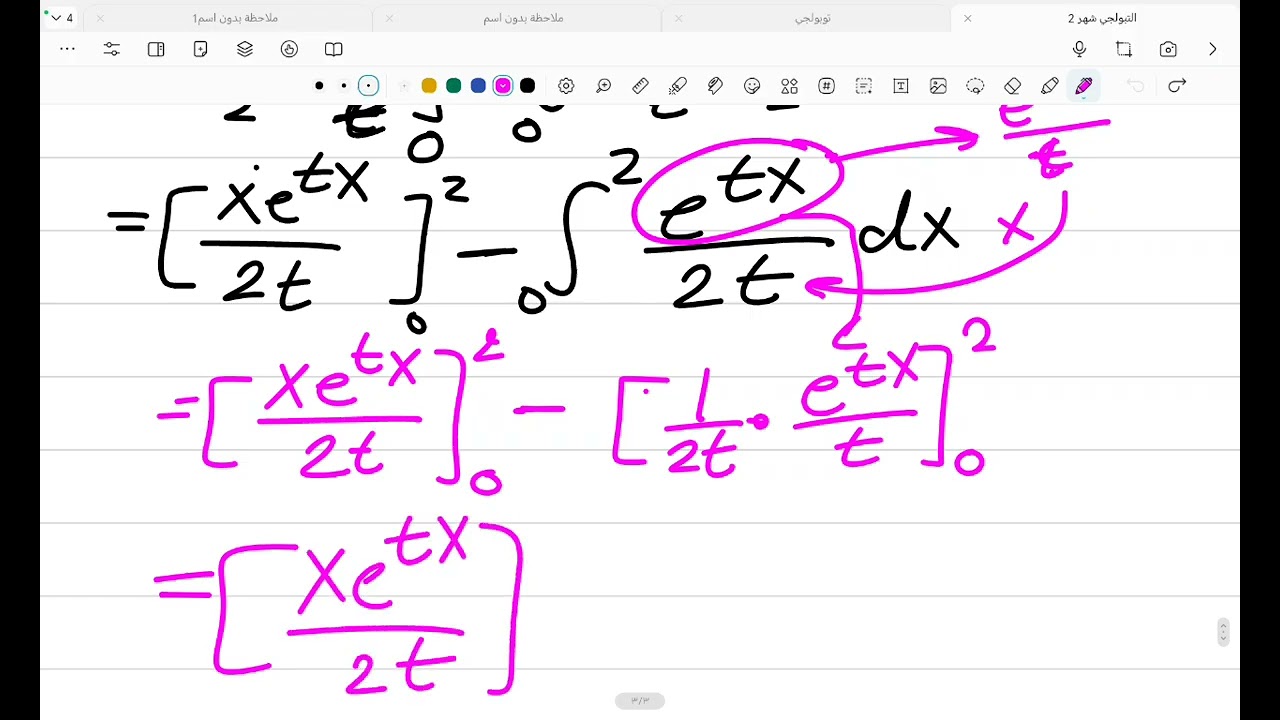The image size is (1280, 720).
Task: Redo with the right curved arrow
Action: (1177, 86)
